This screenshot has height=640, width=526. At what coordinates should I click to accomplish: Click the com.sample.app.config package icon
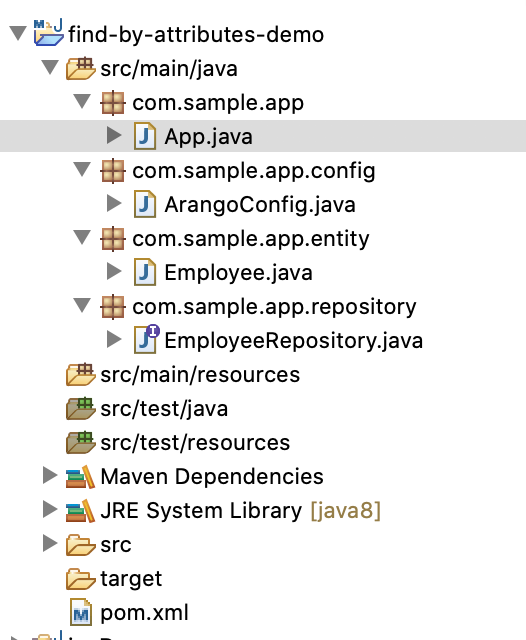coord(113,171)
